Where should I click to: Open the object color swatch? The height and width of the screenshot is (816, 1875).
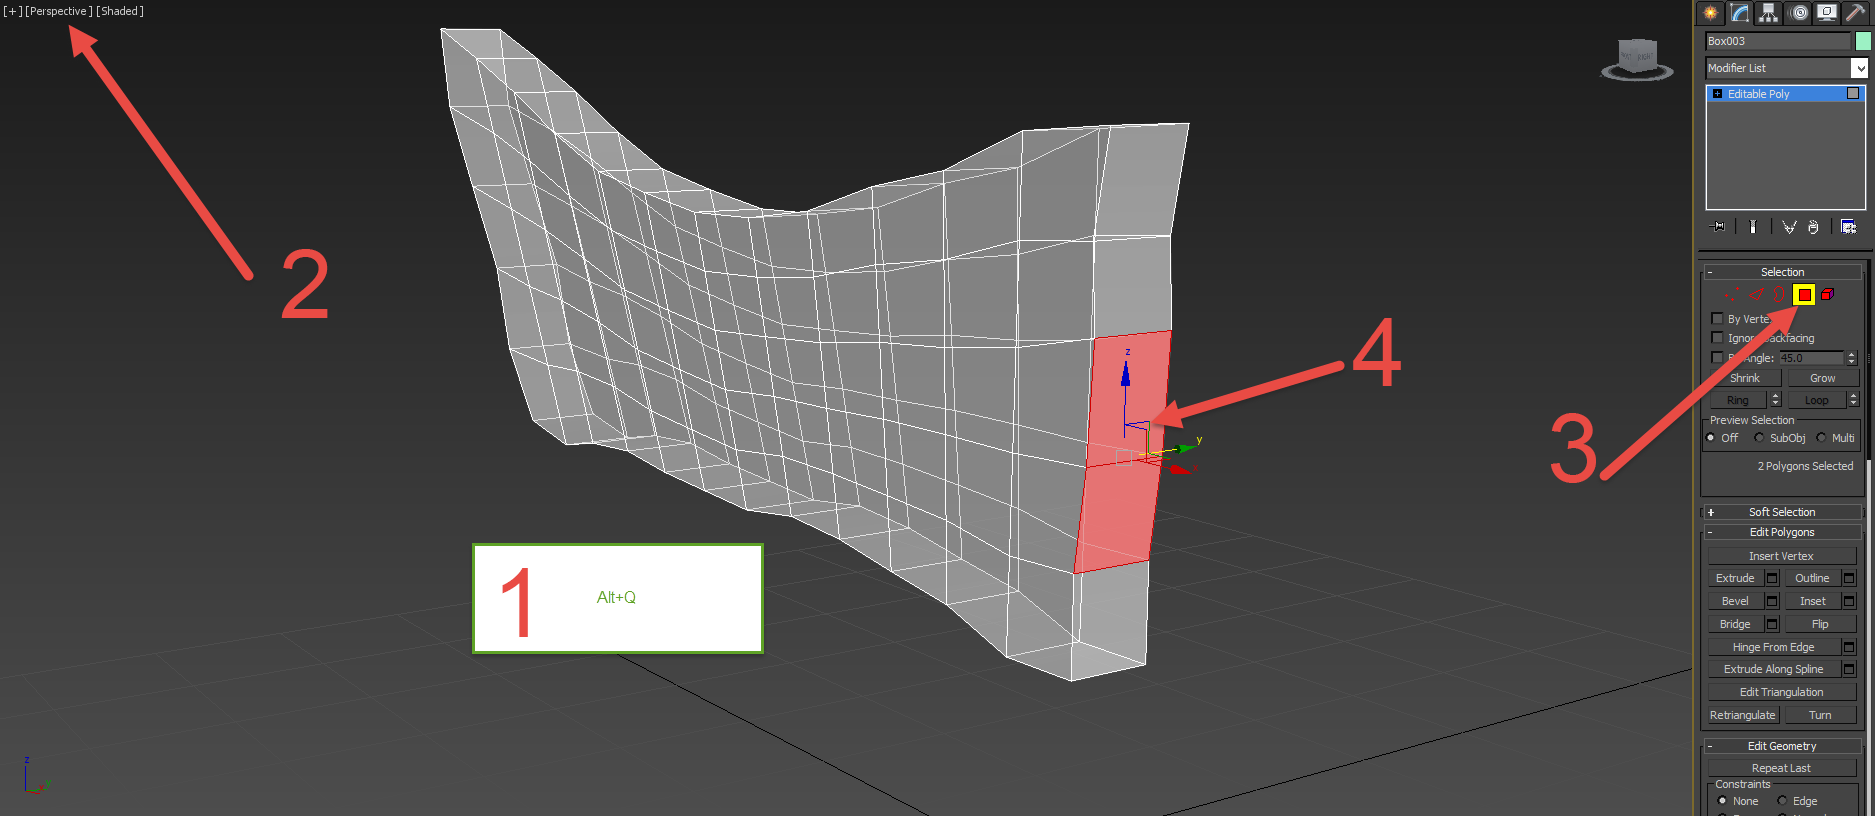[x=1863, y=41]
